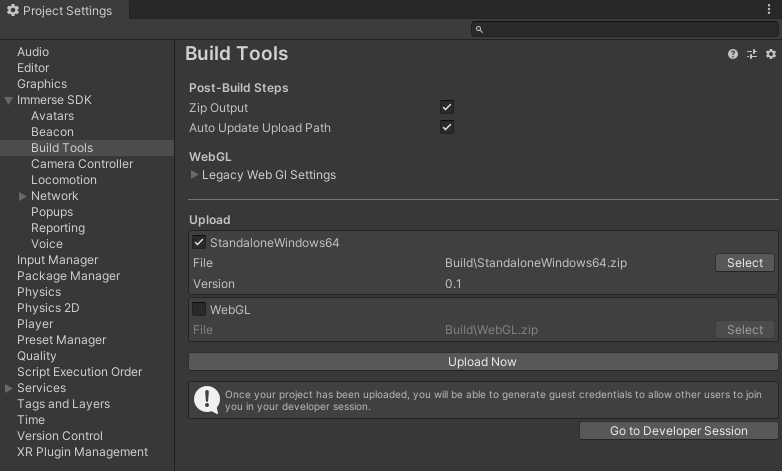The image size is (782, 471).
Task: Open Camera Controller settings
Action: [x=82, y=164]
